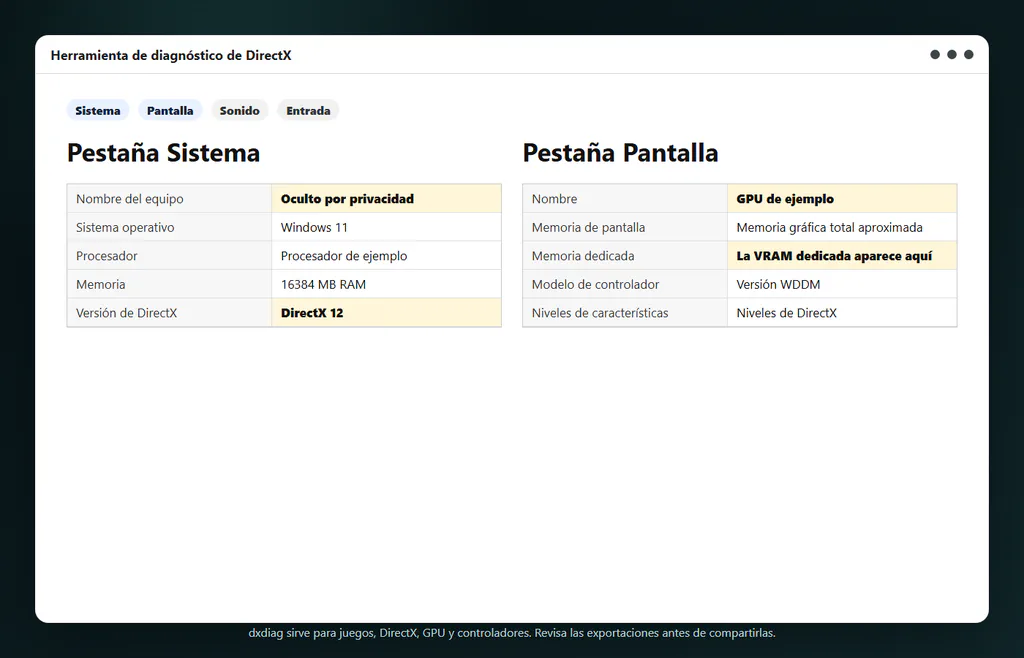Select the Sonido tab
This screenshot has height=658, width=1024.
click(x=240, y=110)
